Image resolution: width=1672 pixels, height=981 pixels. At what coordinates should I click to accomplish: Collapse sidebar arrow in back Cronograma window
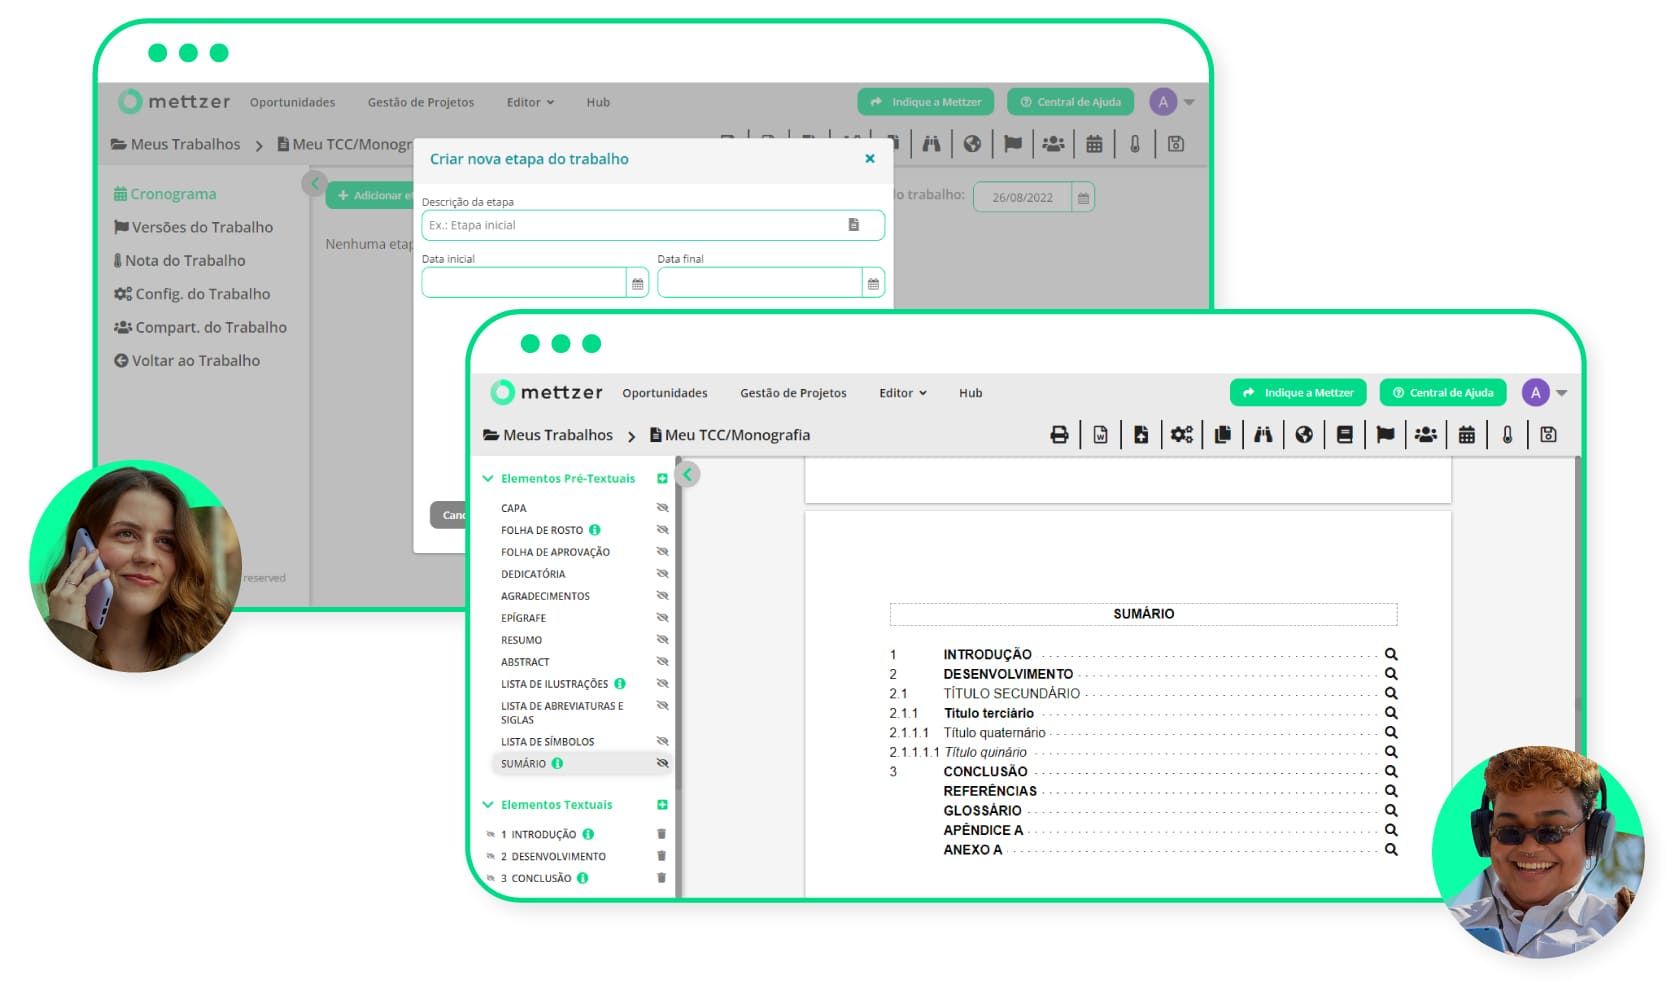[x=314, y=183]
